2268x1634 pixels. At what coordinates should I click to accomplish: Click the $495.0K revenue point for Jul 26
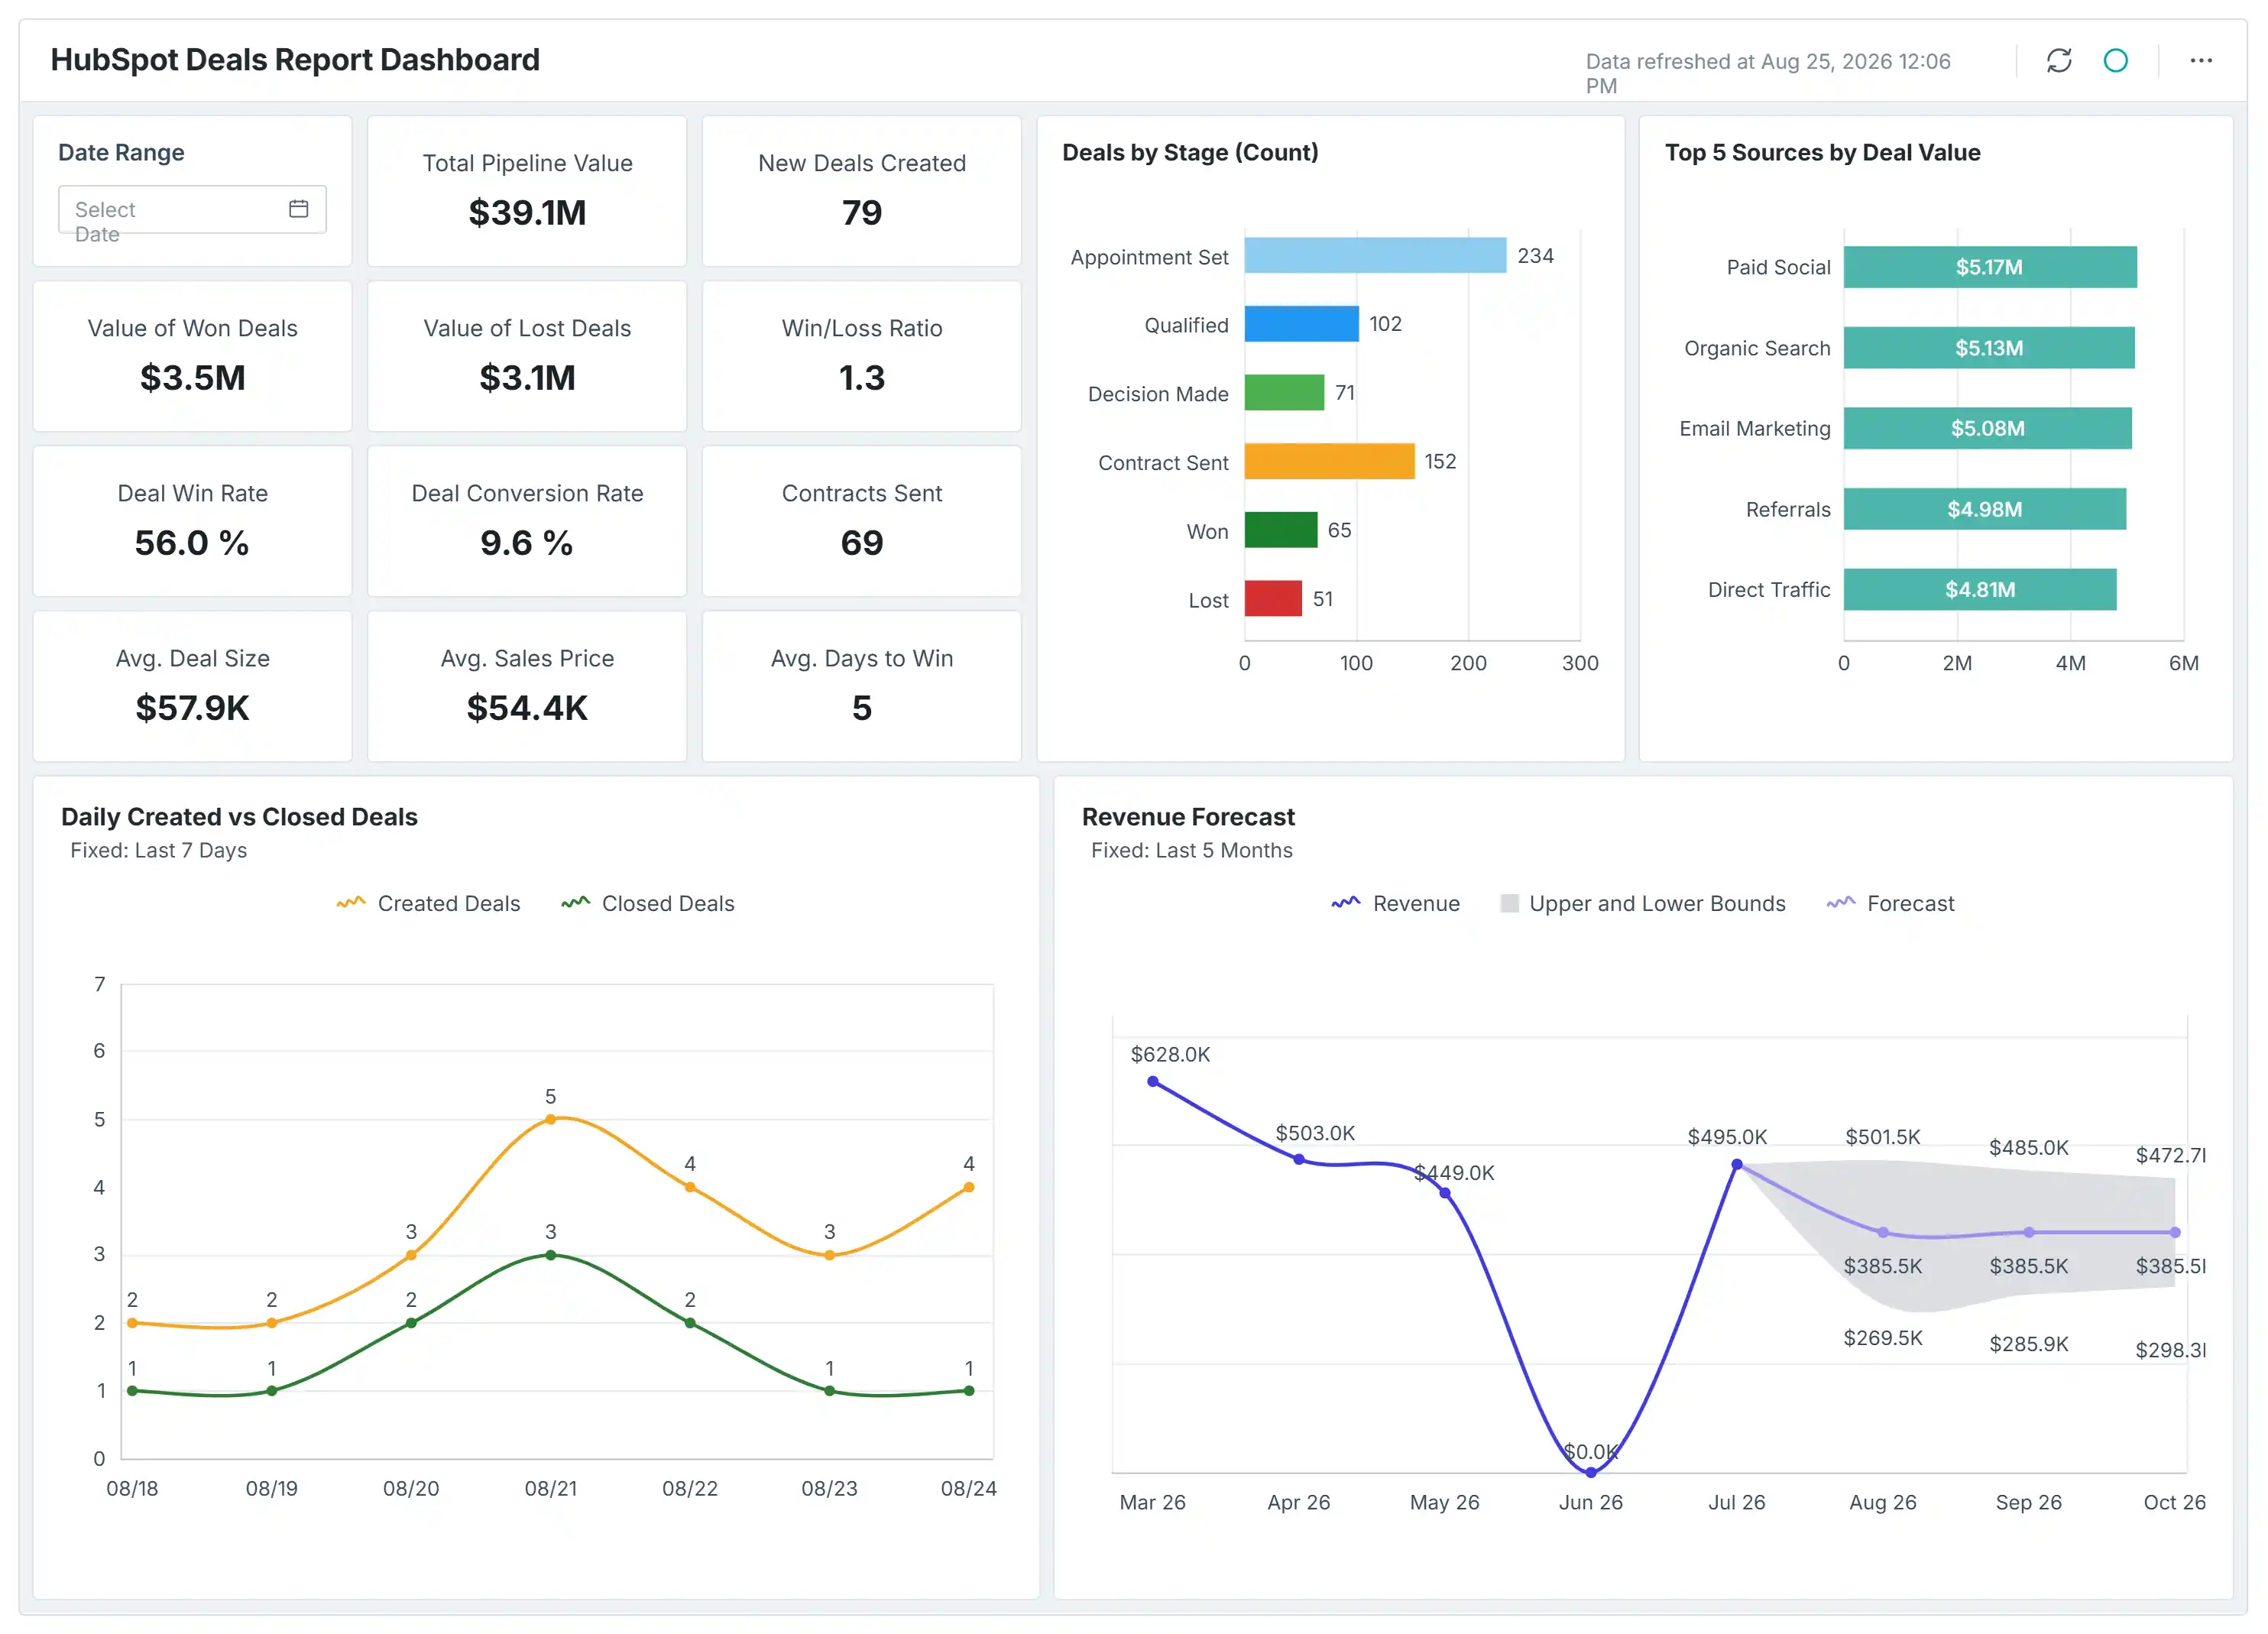click(1737, 1165)
